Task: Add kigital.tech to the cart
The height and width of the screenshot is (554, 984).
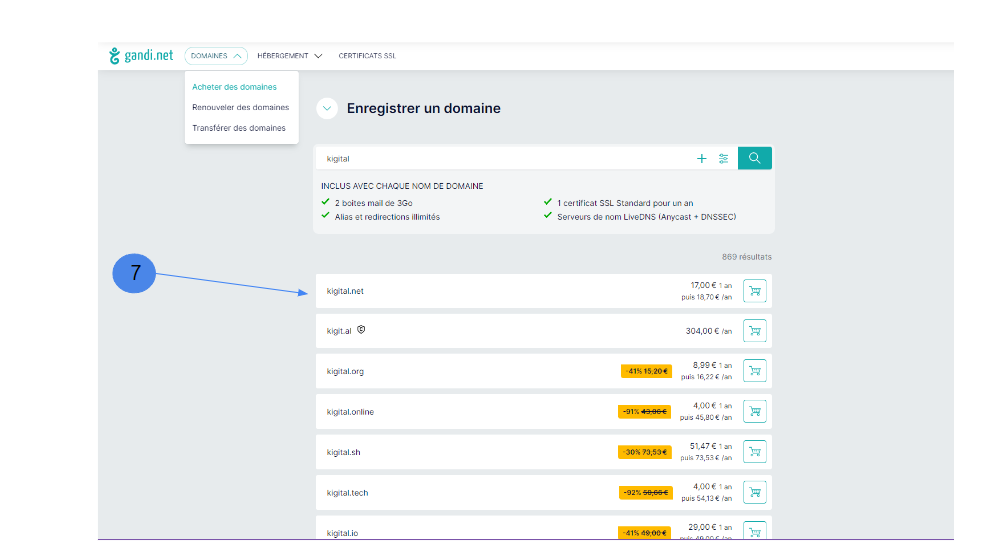Action: pos(755,492)
